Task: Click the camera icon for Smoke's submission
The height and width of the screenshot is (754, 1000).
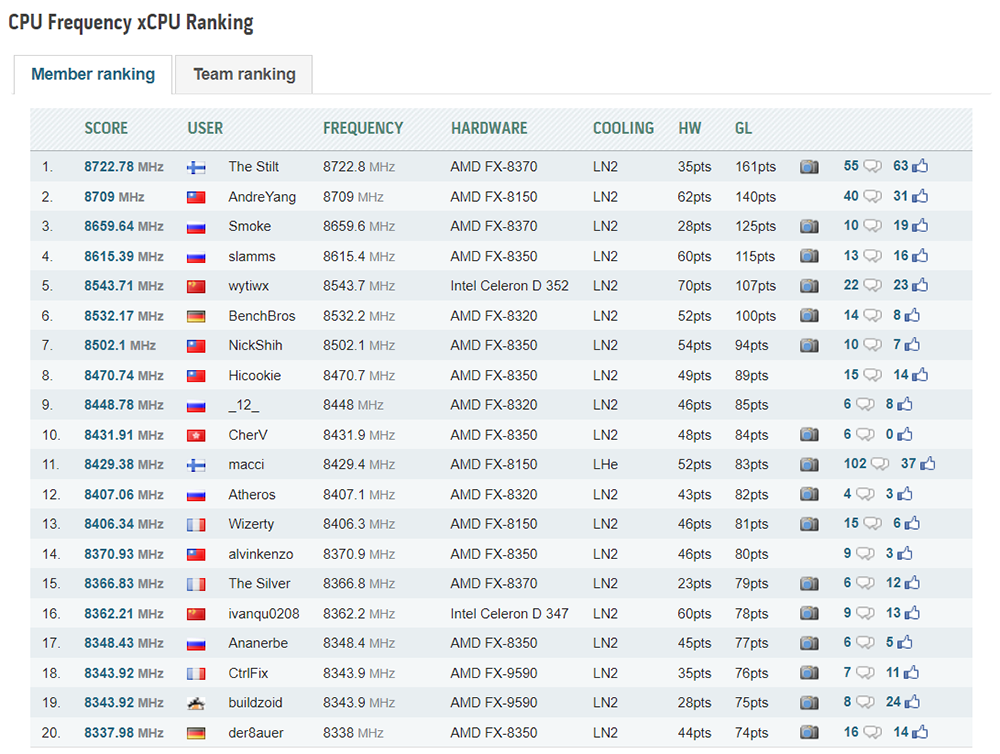Action: click(809, 226)
